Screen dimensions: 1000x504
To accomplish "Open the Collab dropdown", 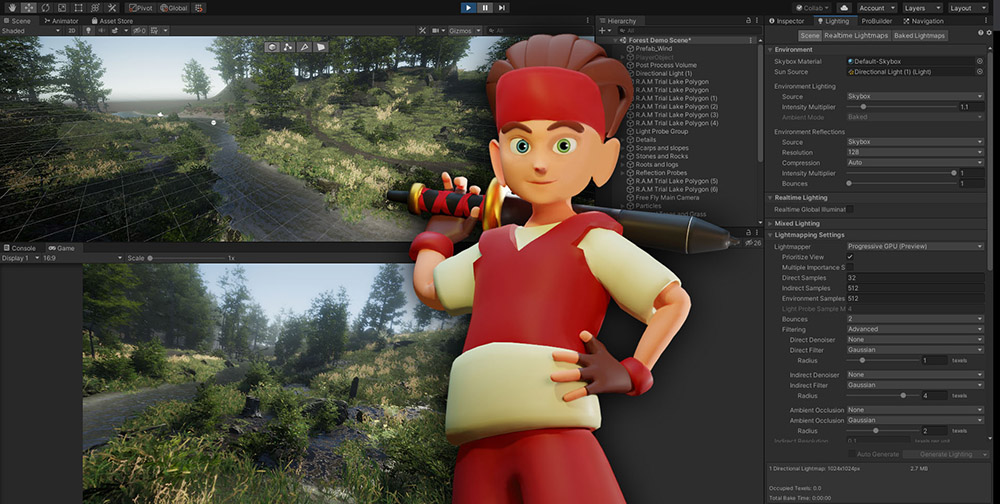I will pyautogui.click(x=812, y=8).
